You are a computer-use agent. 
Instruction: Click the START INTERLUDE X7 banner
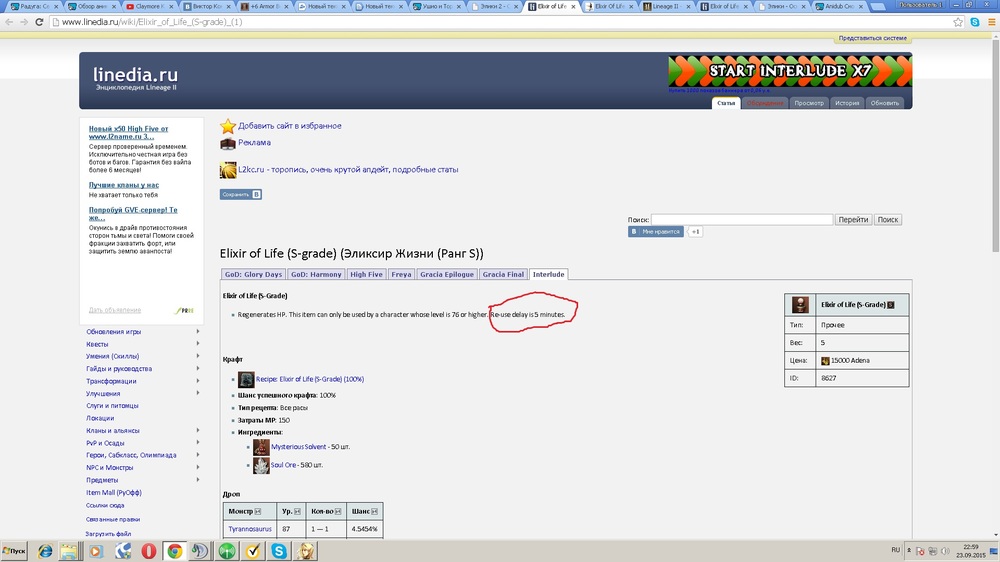coord(788,72)
